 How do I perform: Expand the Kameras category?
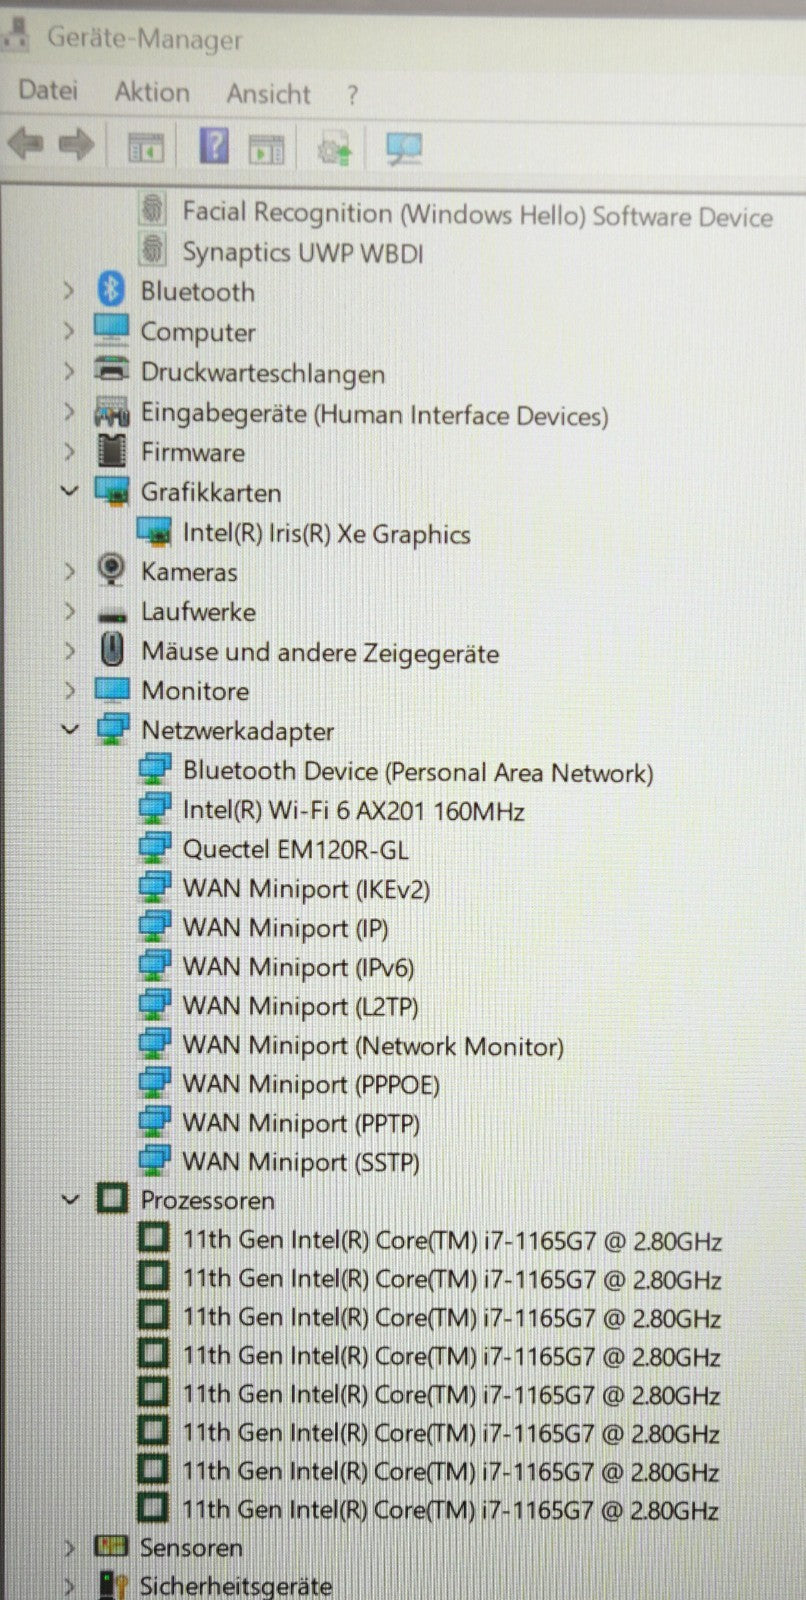(x=68, y=571)
